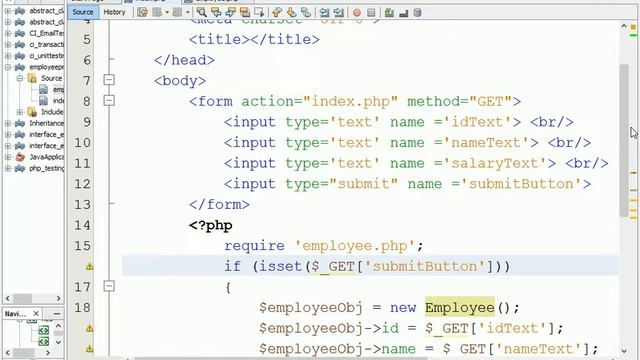Collapse the body tag fold on line 7
Screen dimensions: 640x360
click(109, 79)
